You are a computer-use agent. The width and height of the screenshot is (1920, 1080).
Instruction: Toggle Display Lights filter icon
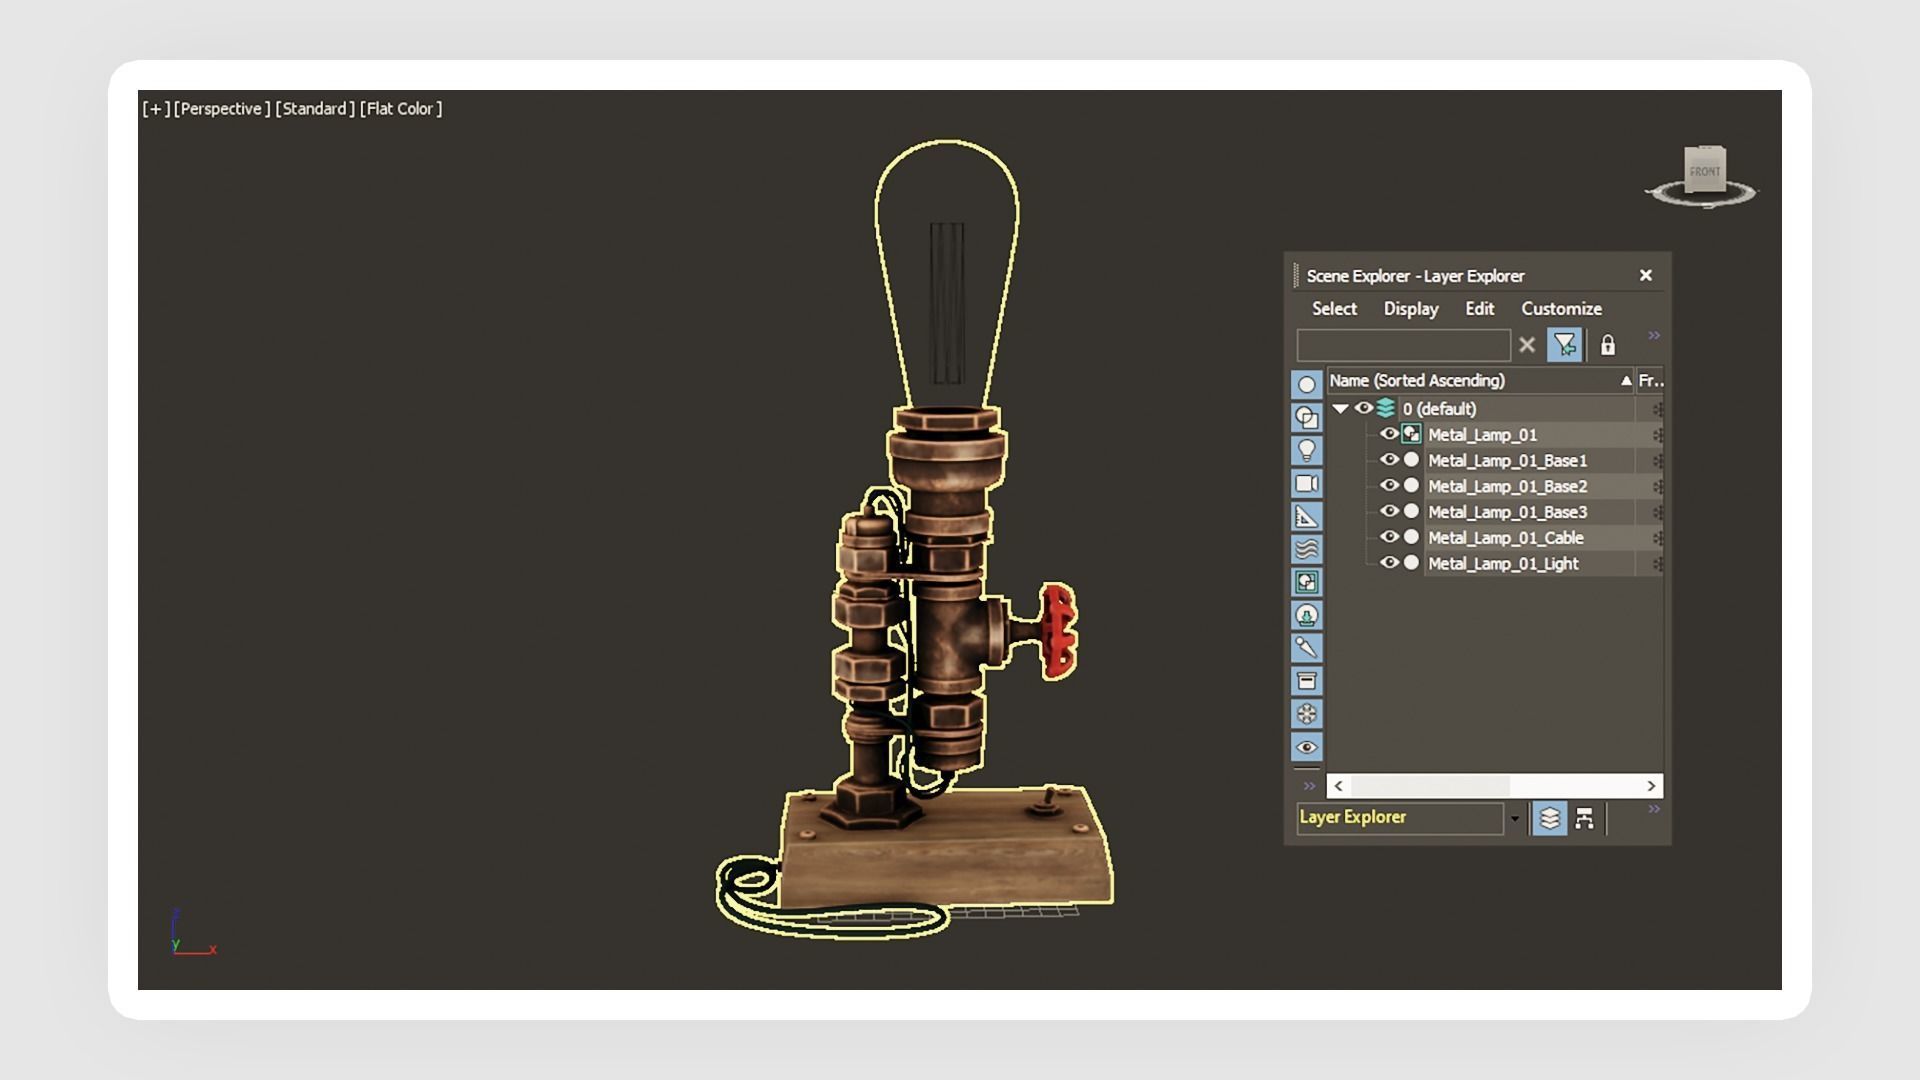click(x=1306, y=451)
